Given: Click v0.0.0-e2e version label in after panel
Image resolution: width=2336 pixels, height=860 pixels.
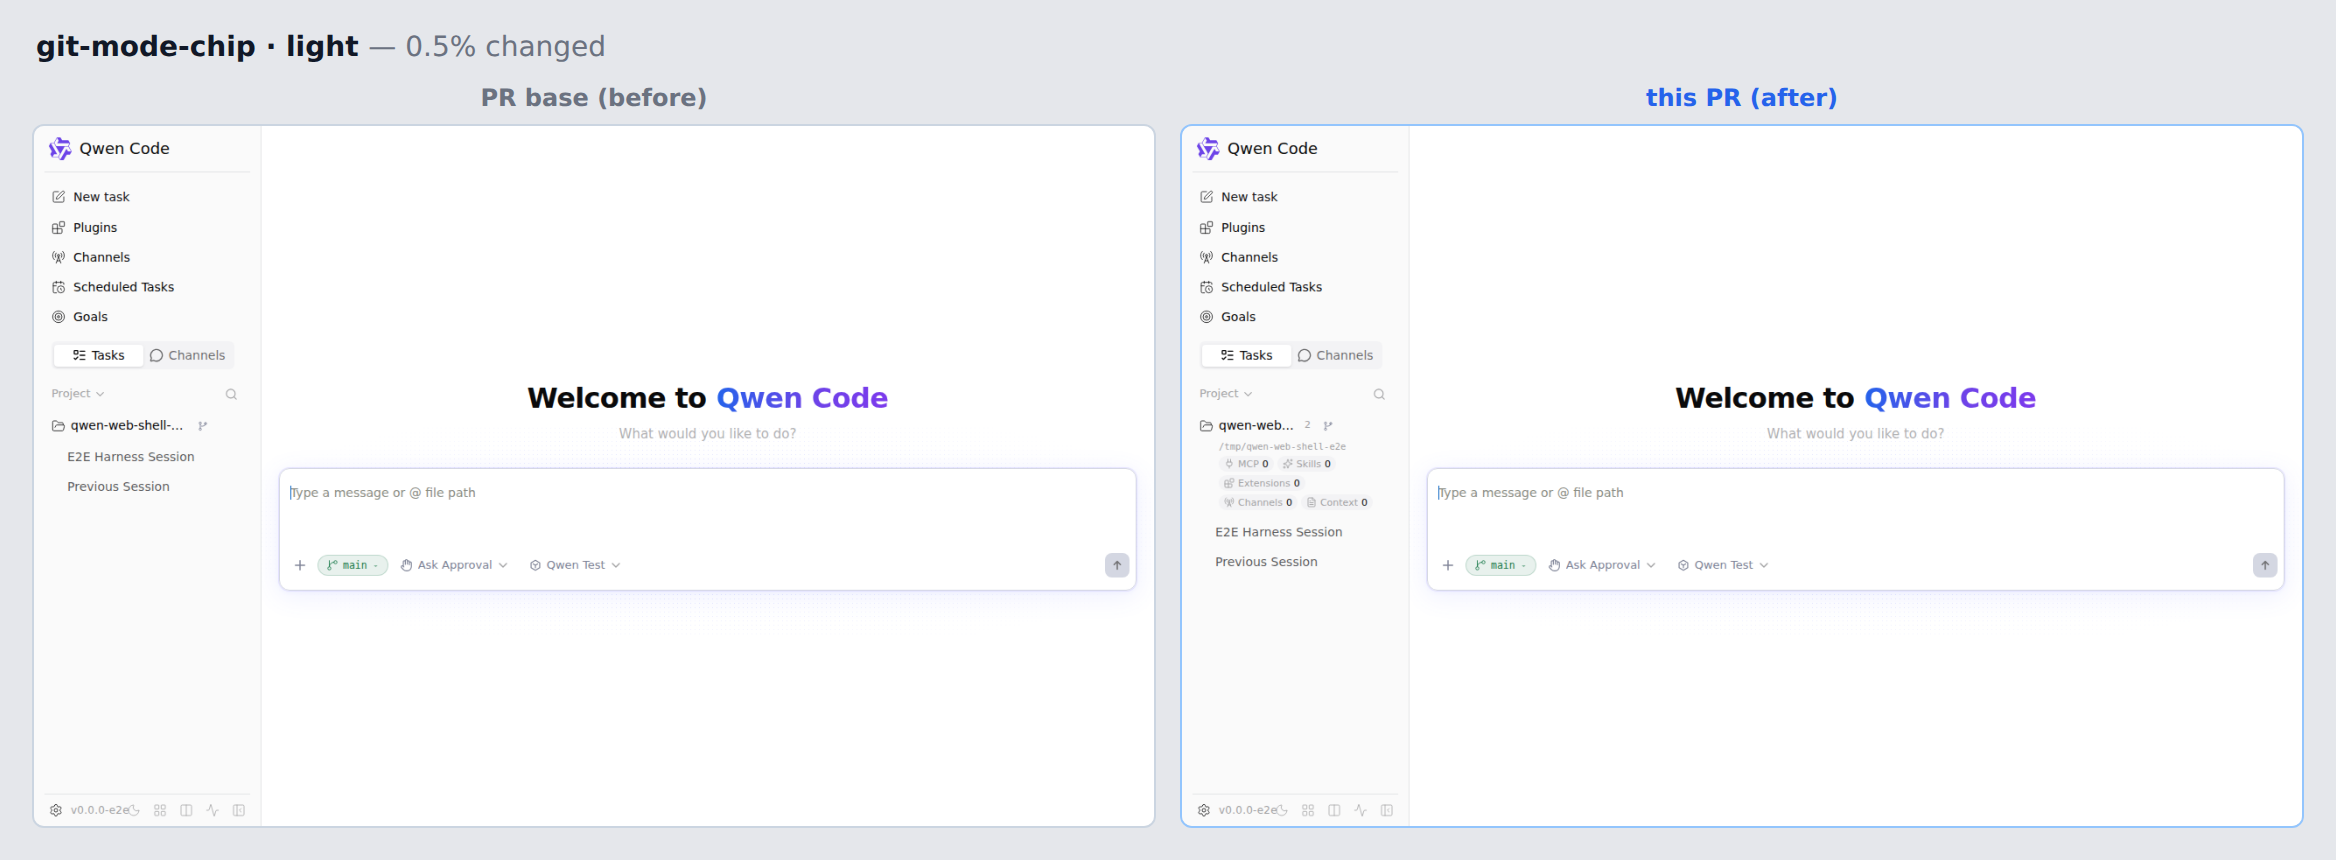Looking at the screenshot, I should point(1247,810).
